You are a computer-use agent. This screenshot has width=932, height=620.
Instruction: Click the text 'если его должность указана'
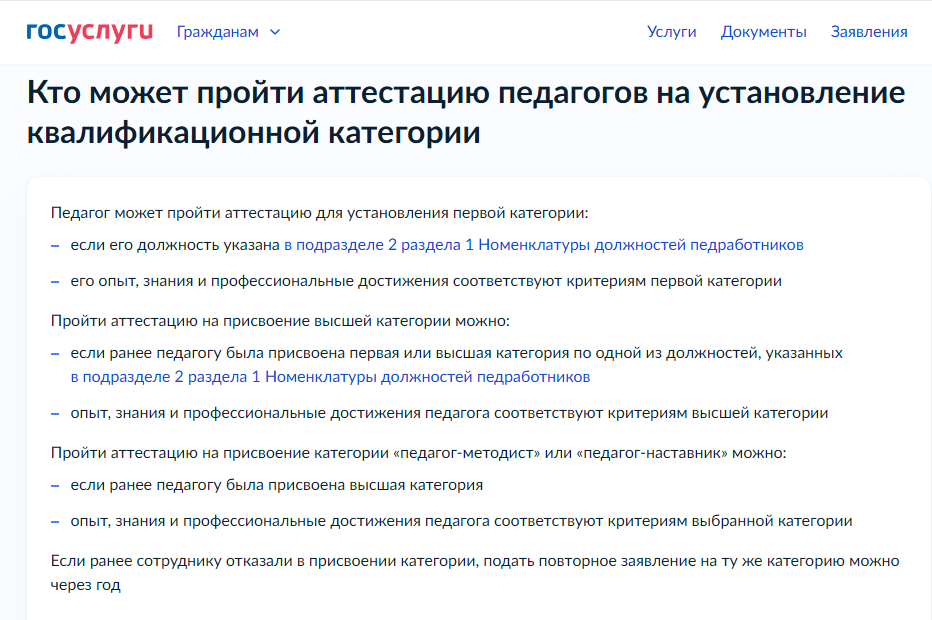[x=175, y=245]
